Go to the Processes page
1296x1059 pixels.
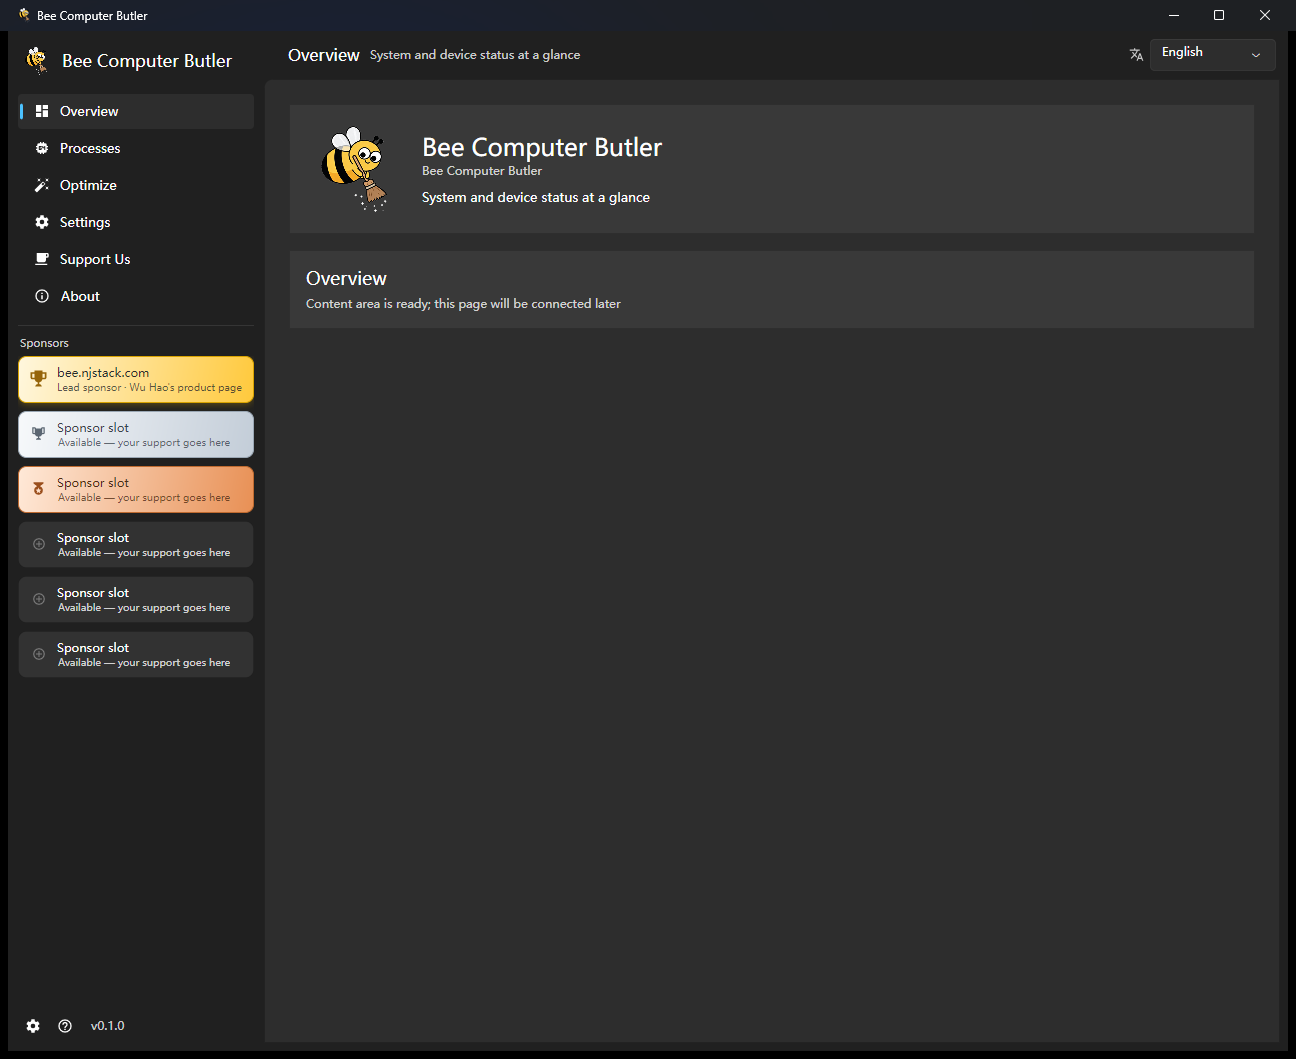(x=136, y=148)
